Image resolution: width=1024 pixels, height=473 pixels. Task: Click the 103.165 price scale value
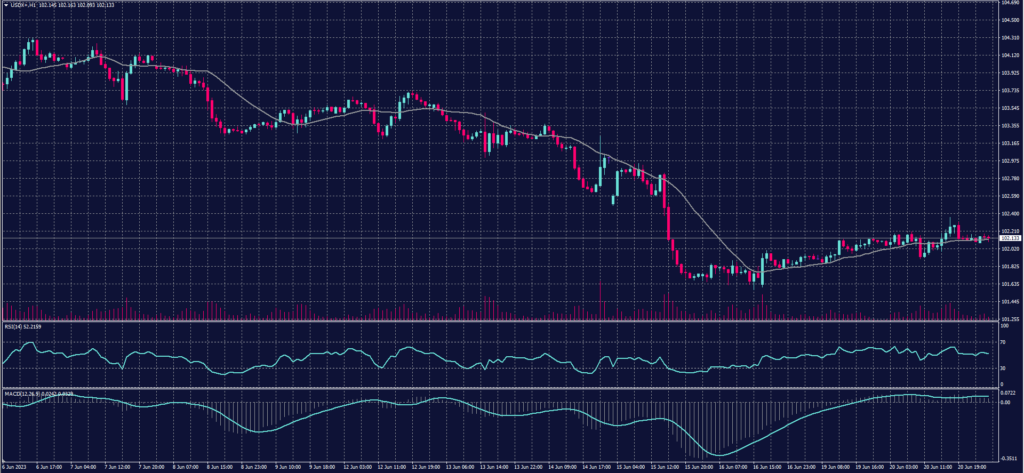click(x=1009, y=143)
